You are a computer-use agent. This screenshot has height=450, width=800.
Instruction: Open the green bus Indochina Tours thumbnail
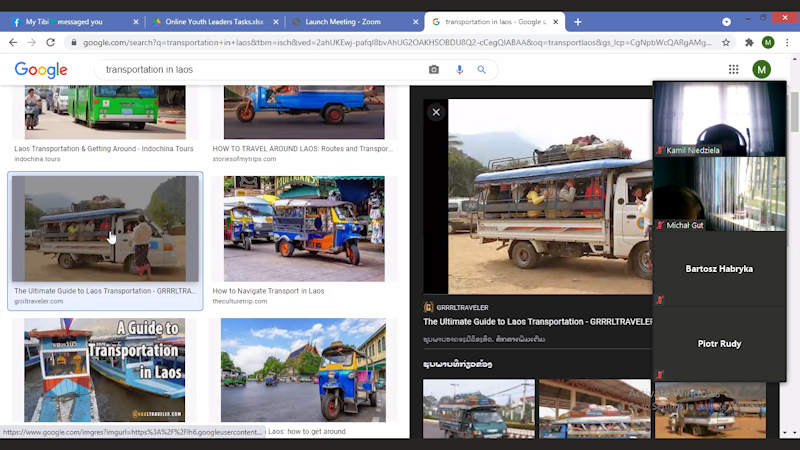click(x=105, y=112)
